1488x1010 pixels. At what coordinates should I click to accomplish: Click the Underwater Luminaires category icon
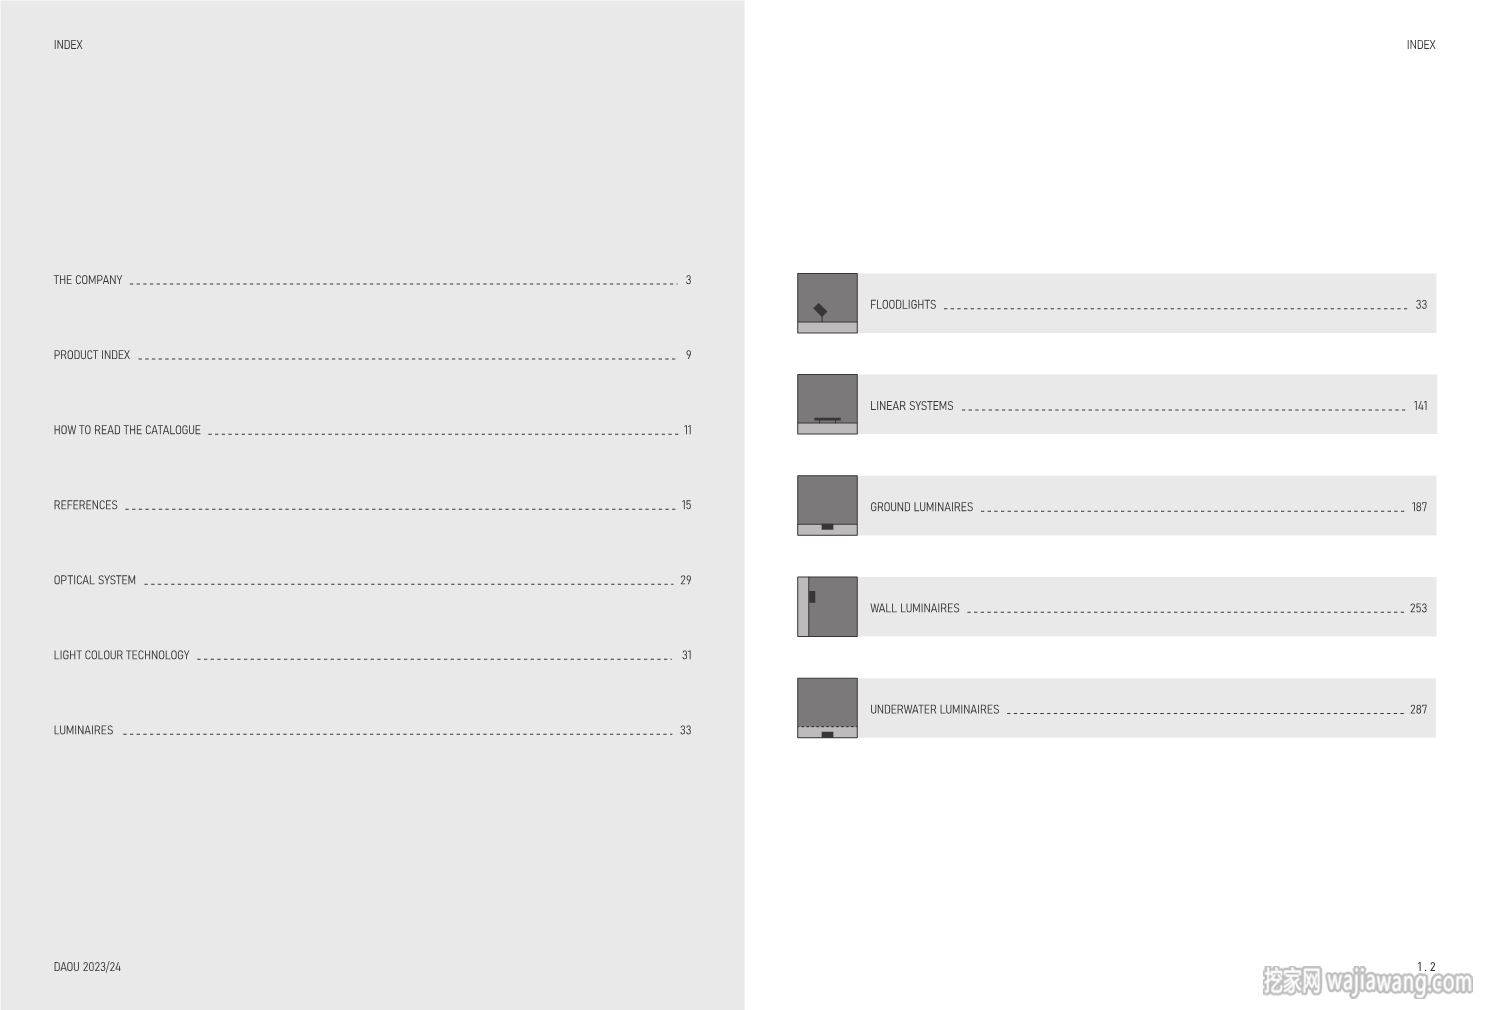[827, 708]
